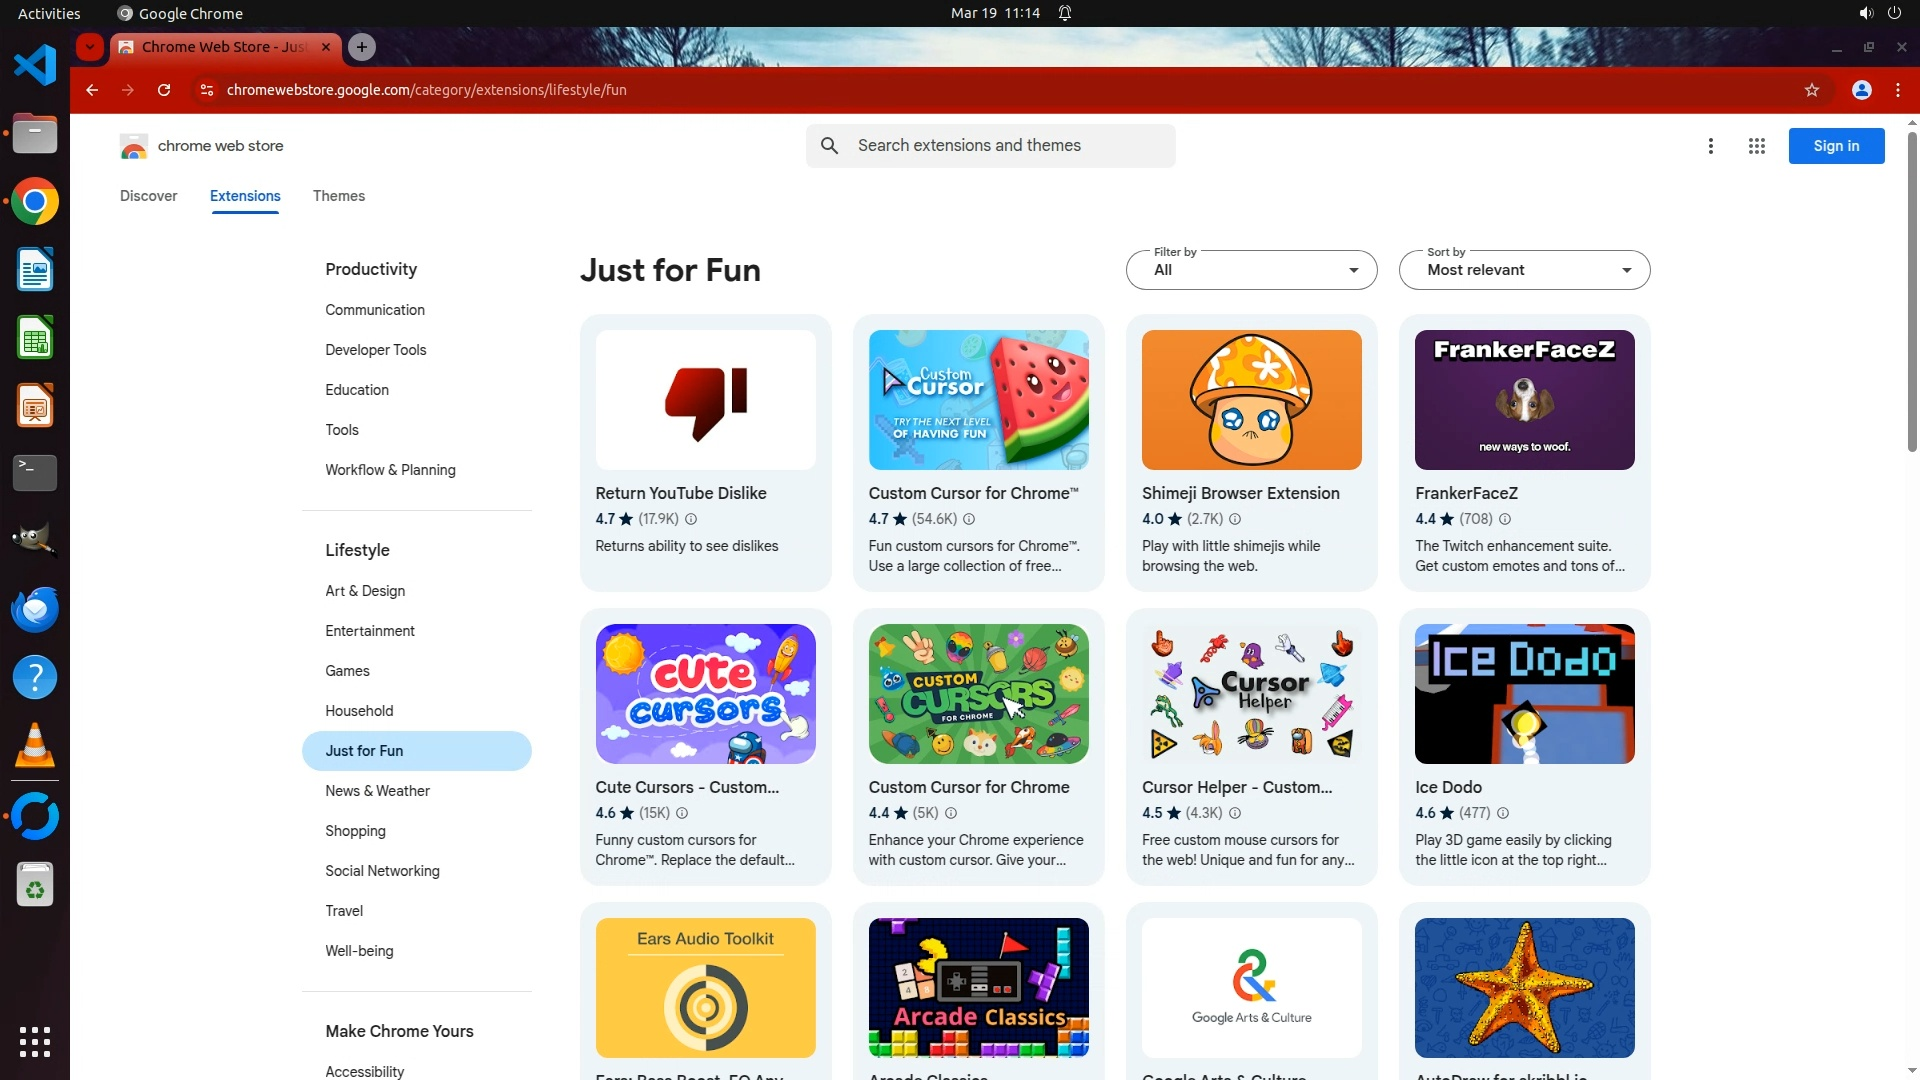
Task: Click the bookmark star icon in address bar
Action: tap(1811, 90)
